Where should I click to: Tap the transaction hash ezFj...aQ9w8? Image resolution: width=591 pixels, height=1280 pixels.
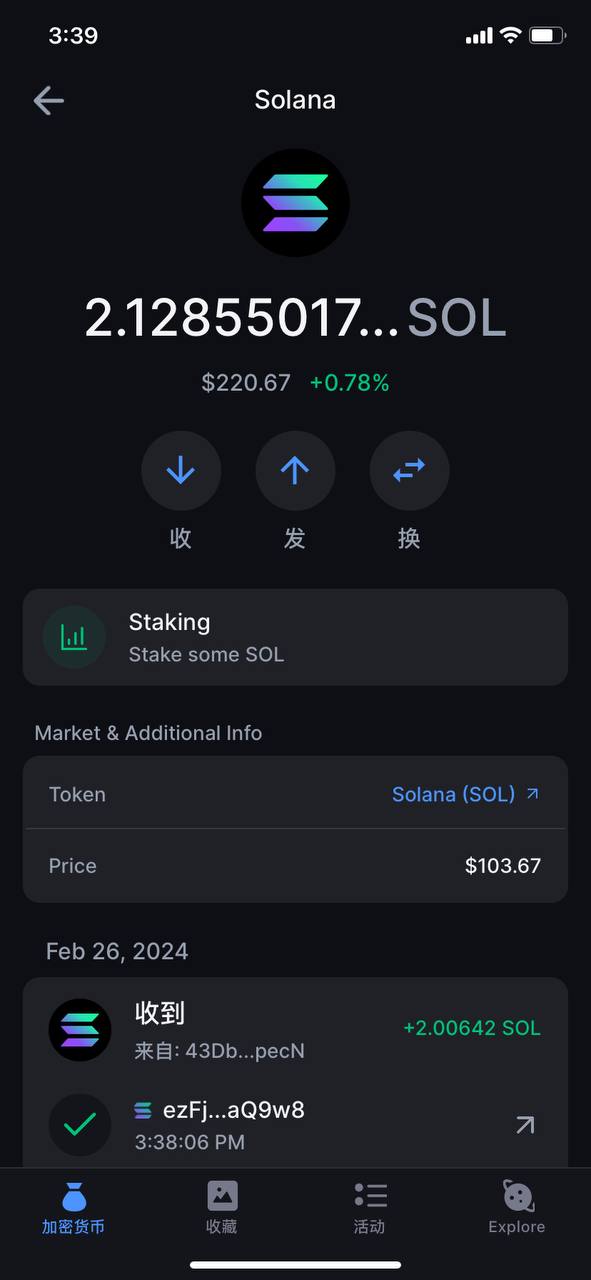coord(233,1110)
